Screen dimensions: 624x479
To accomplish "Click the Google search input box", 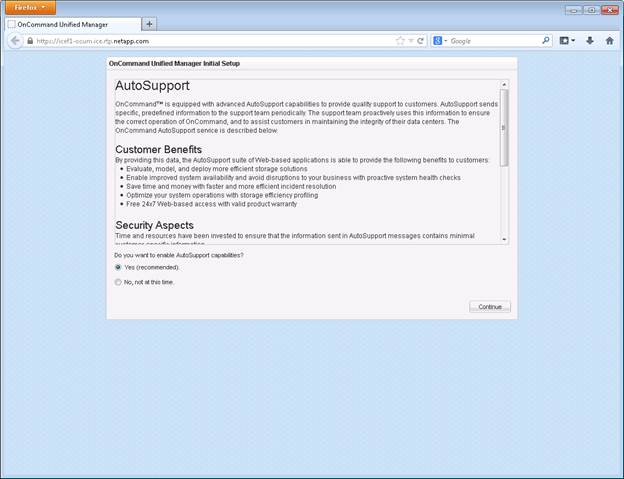I will coord(495,41).
